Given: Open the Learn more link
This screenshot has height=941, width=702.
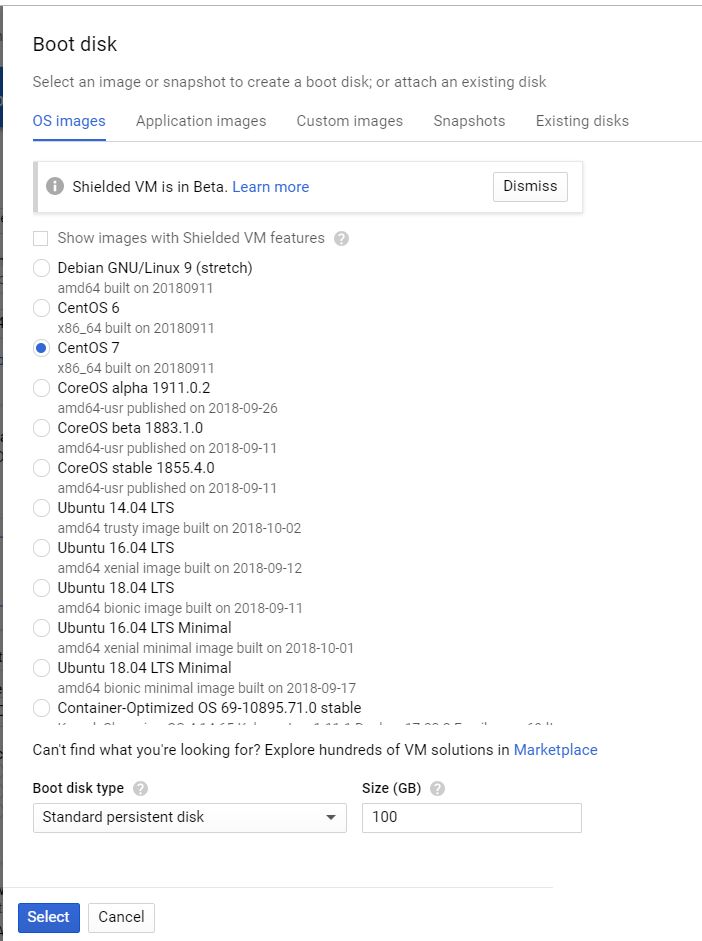Looking at the screenshot, I should (x=270, y=187).
